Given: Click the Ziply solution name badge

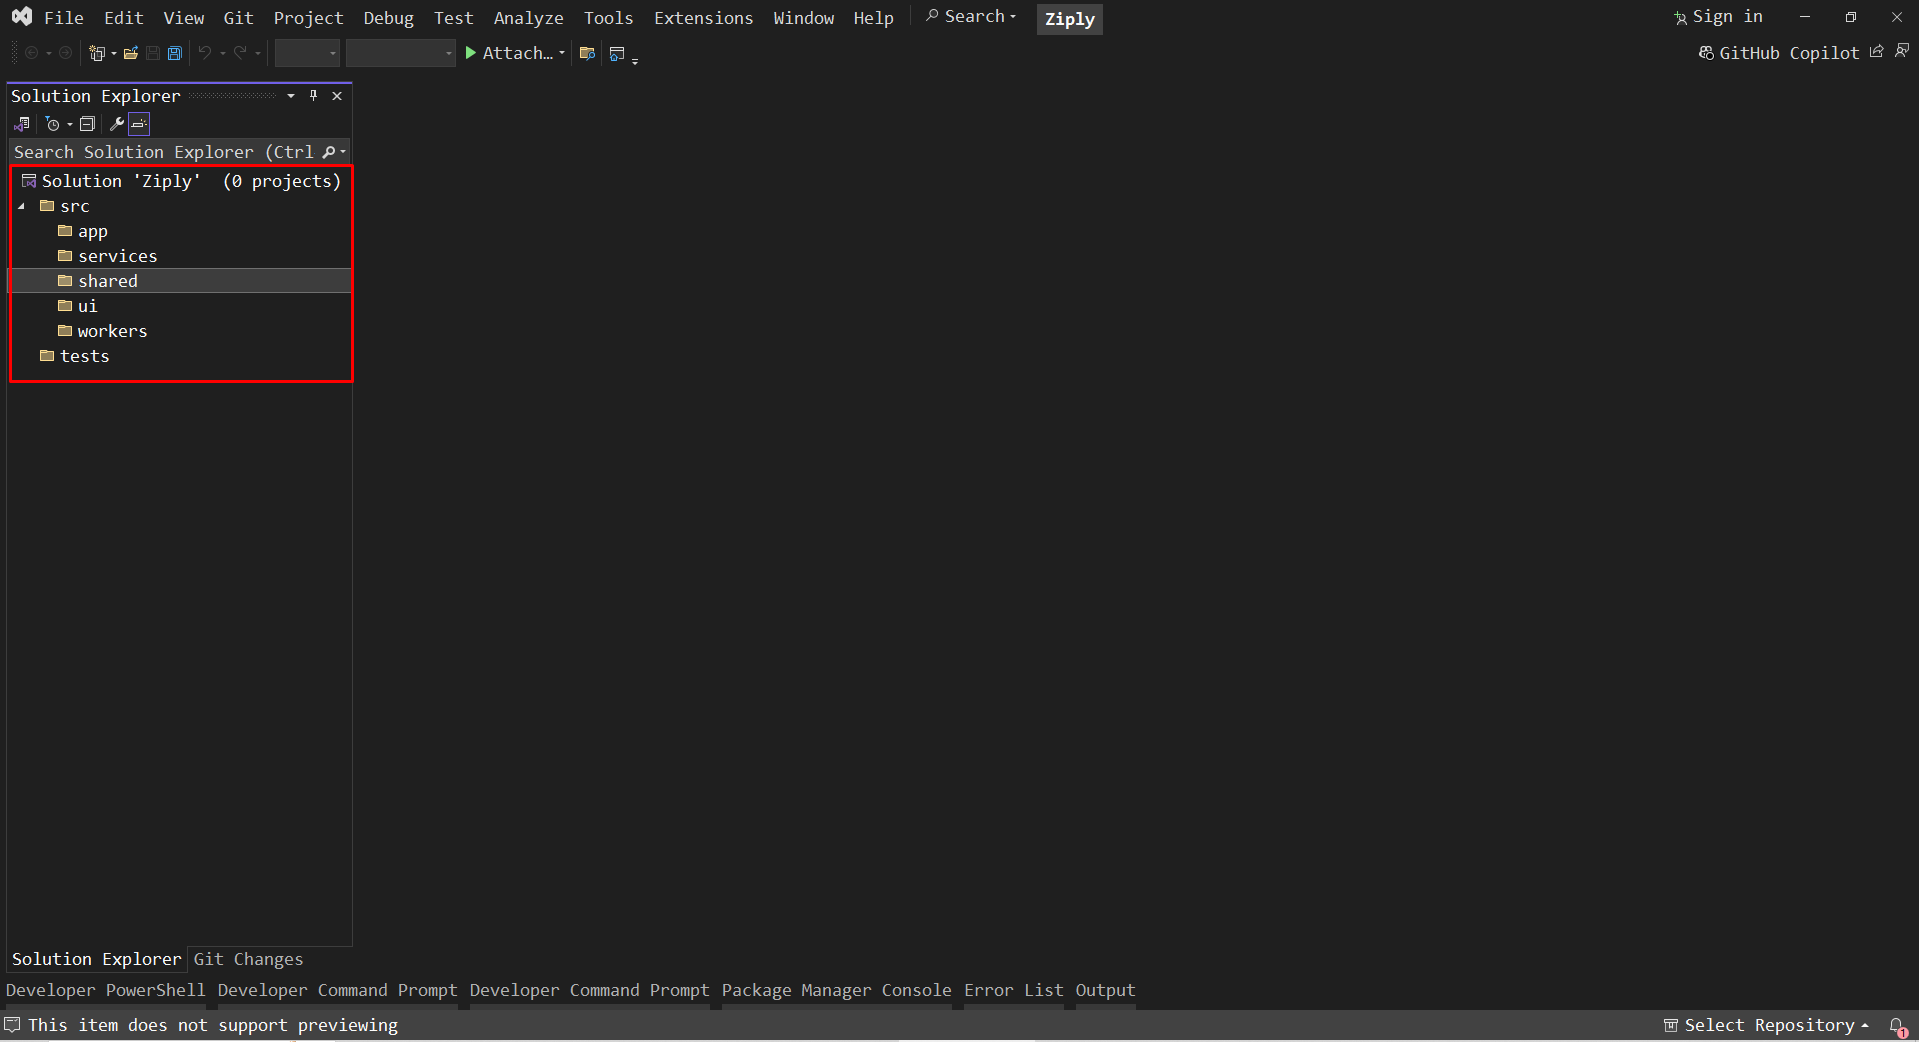Looking at the screenshot, I should click(x=1069, y=19).
